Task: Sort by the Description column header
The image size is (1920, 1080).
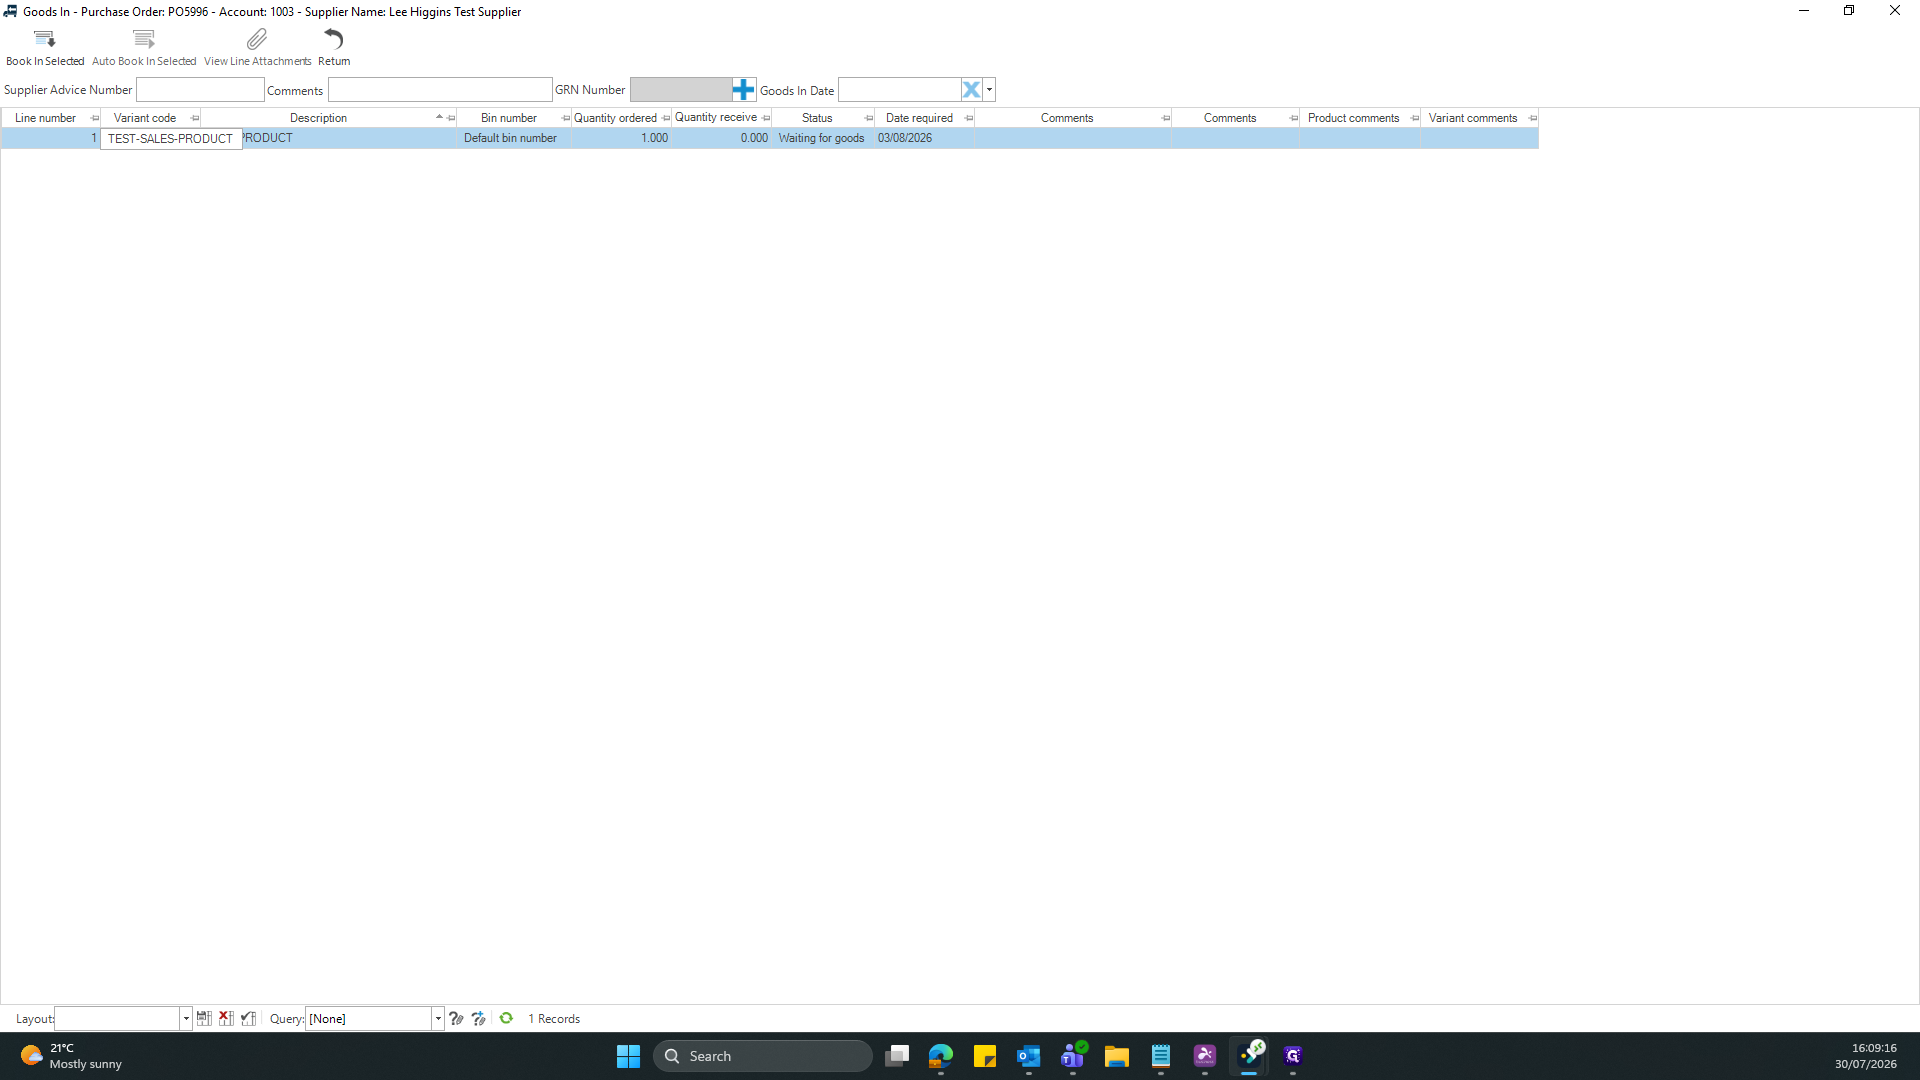Action: (x=318, y=118)
